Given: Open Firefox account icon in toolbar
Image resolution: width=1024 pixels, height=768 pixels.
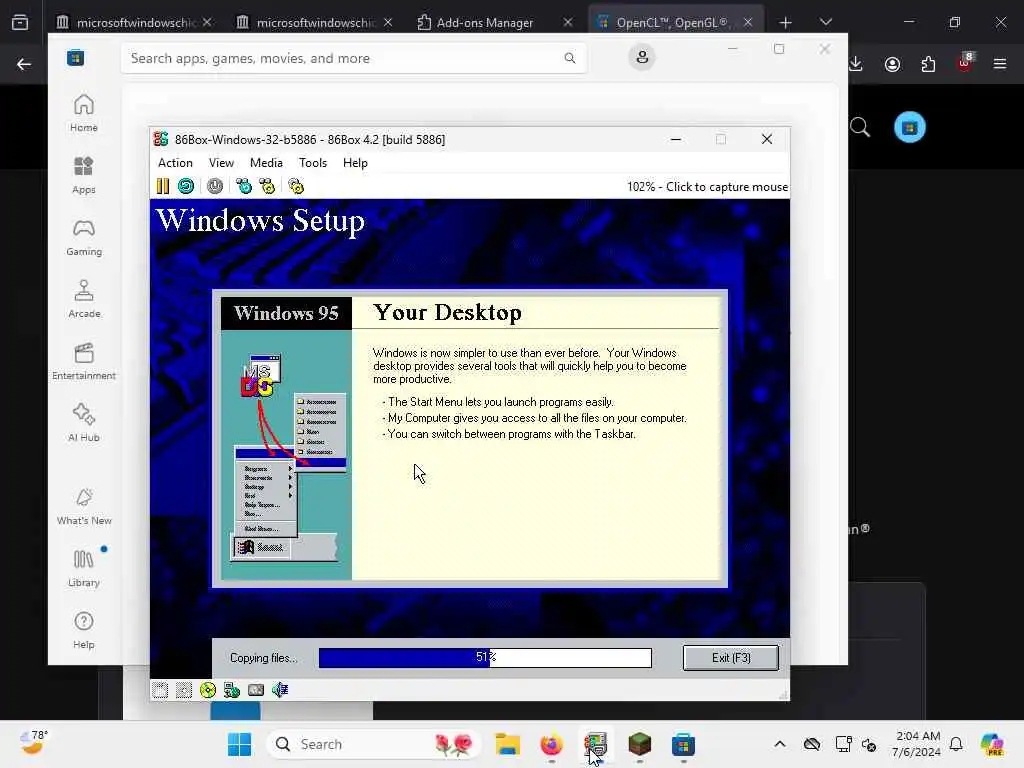Looking at the screenshot, I should (x=892, y=64).
